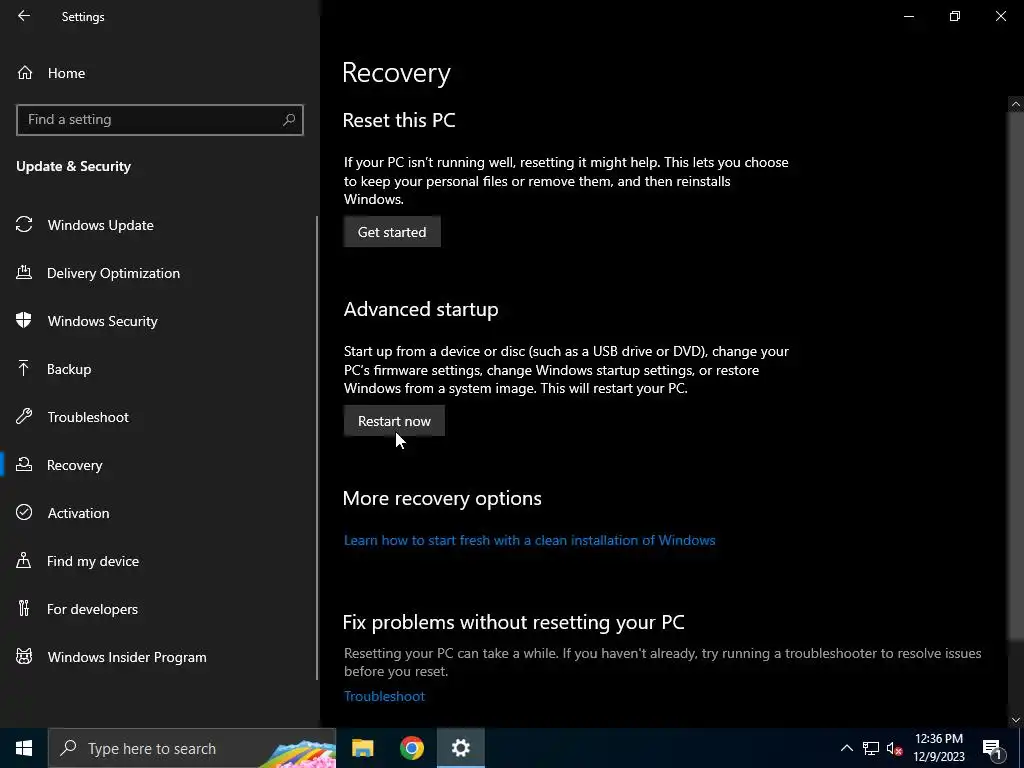Open File Explorer from the taskbar

click(362, 748)
